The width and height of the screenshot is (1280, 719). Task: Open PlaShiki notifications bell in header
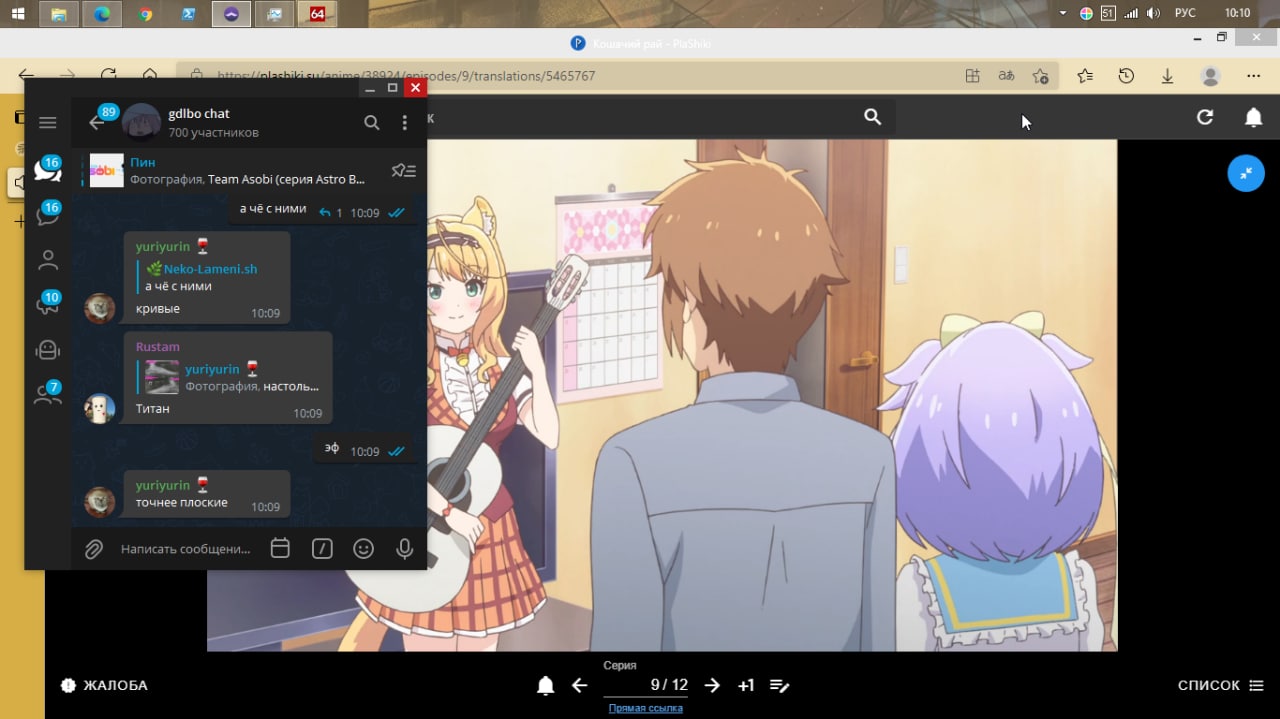point(1253,117)
